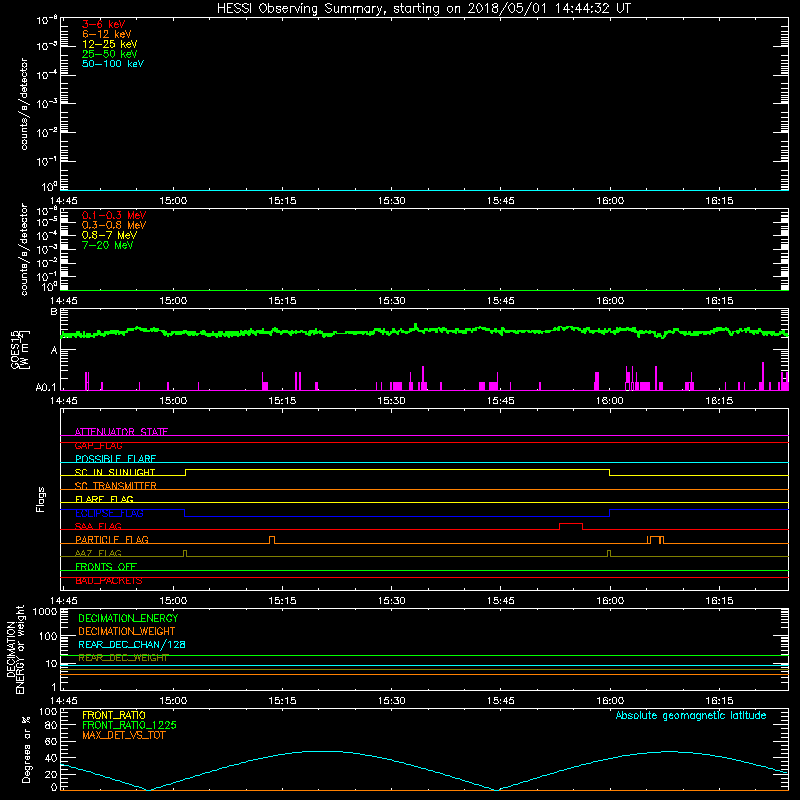Screen dimensions: 800x800
Task: Click the DECIMATION_ENERGY legend label
Action: coord(128,618)
